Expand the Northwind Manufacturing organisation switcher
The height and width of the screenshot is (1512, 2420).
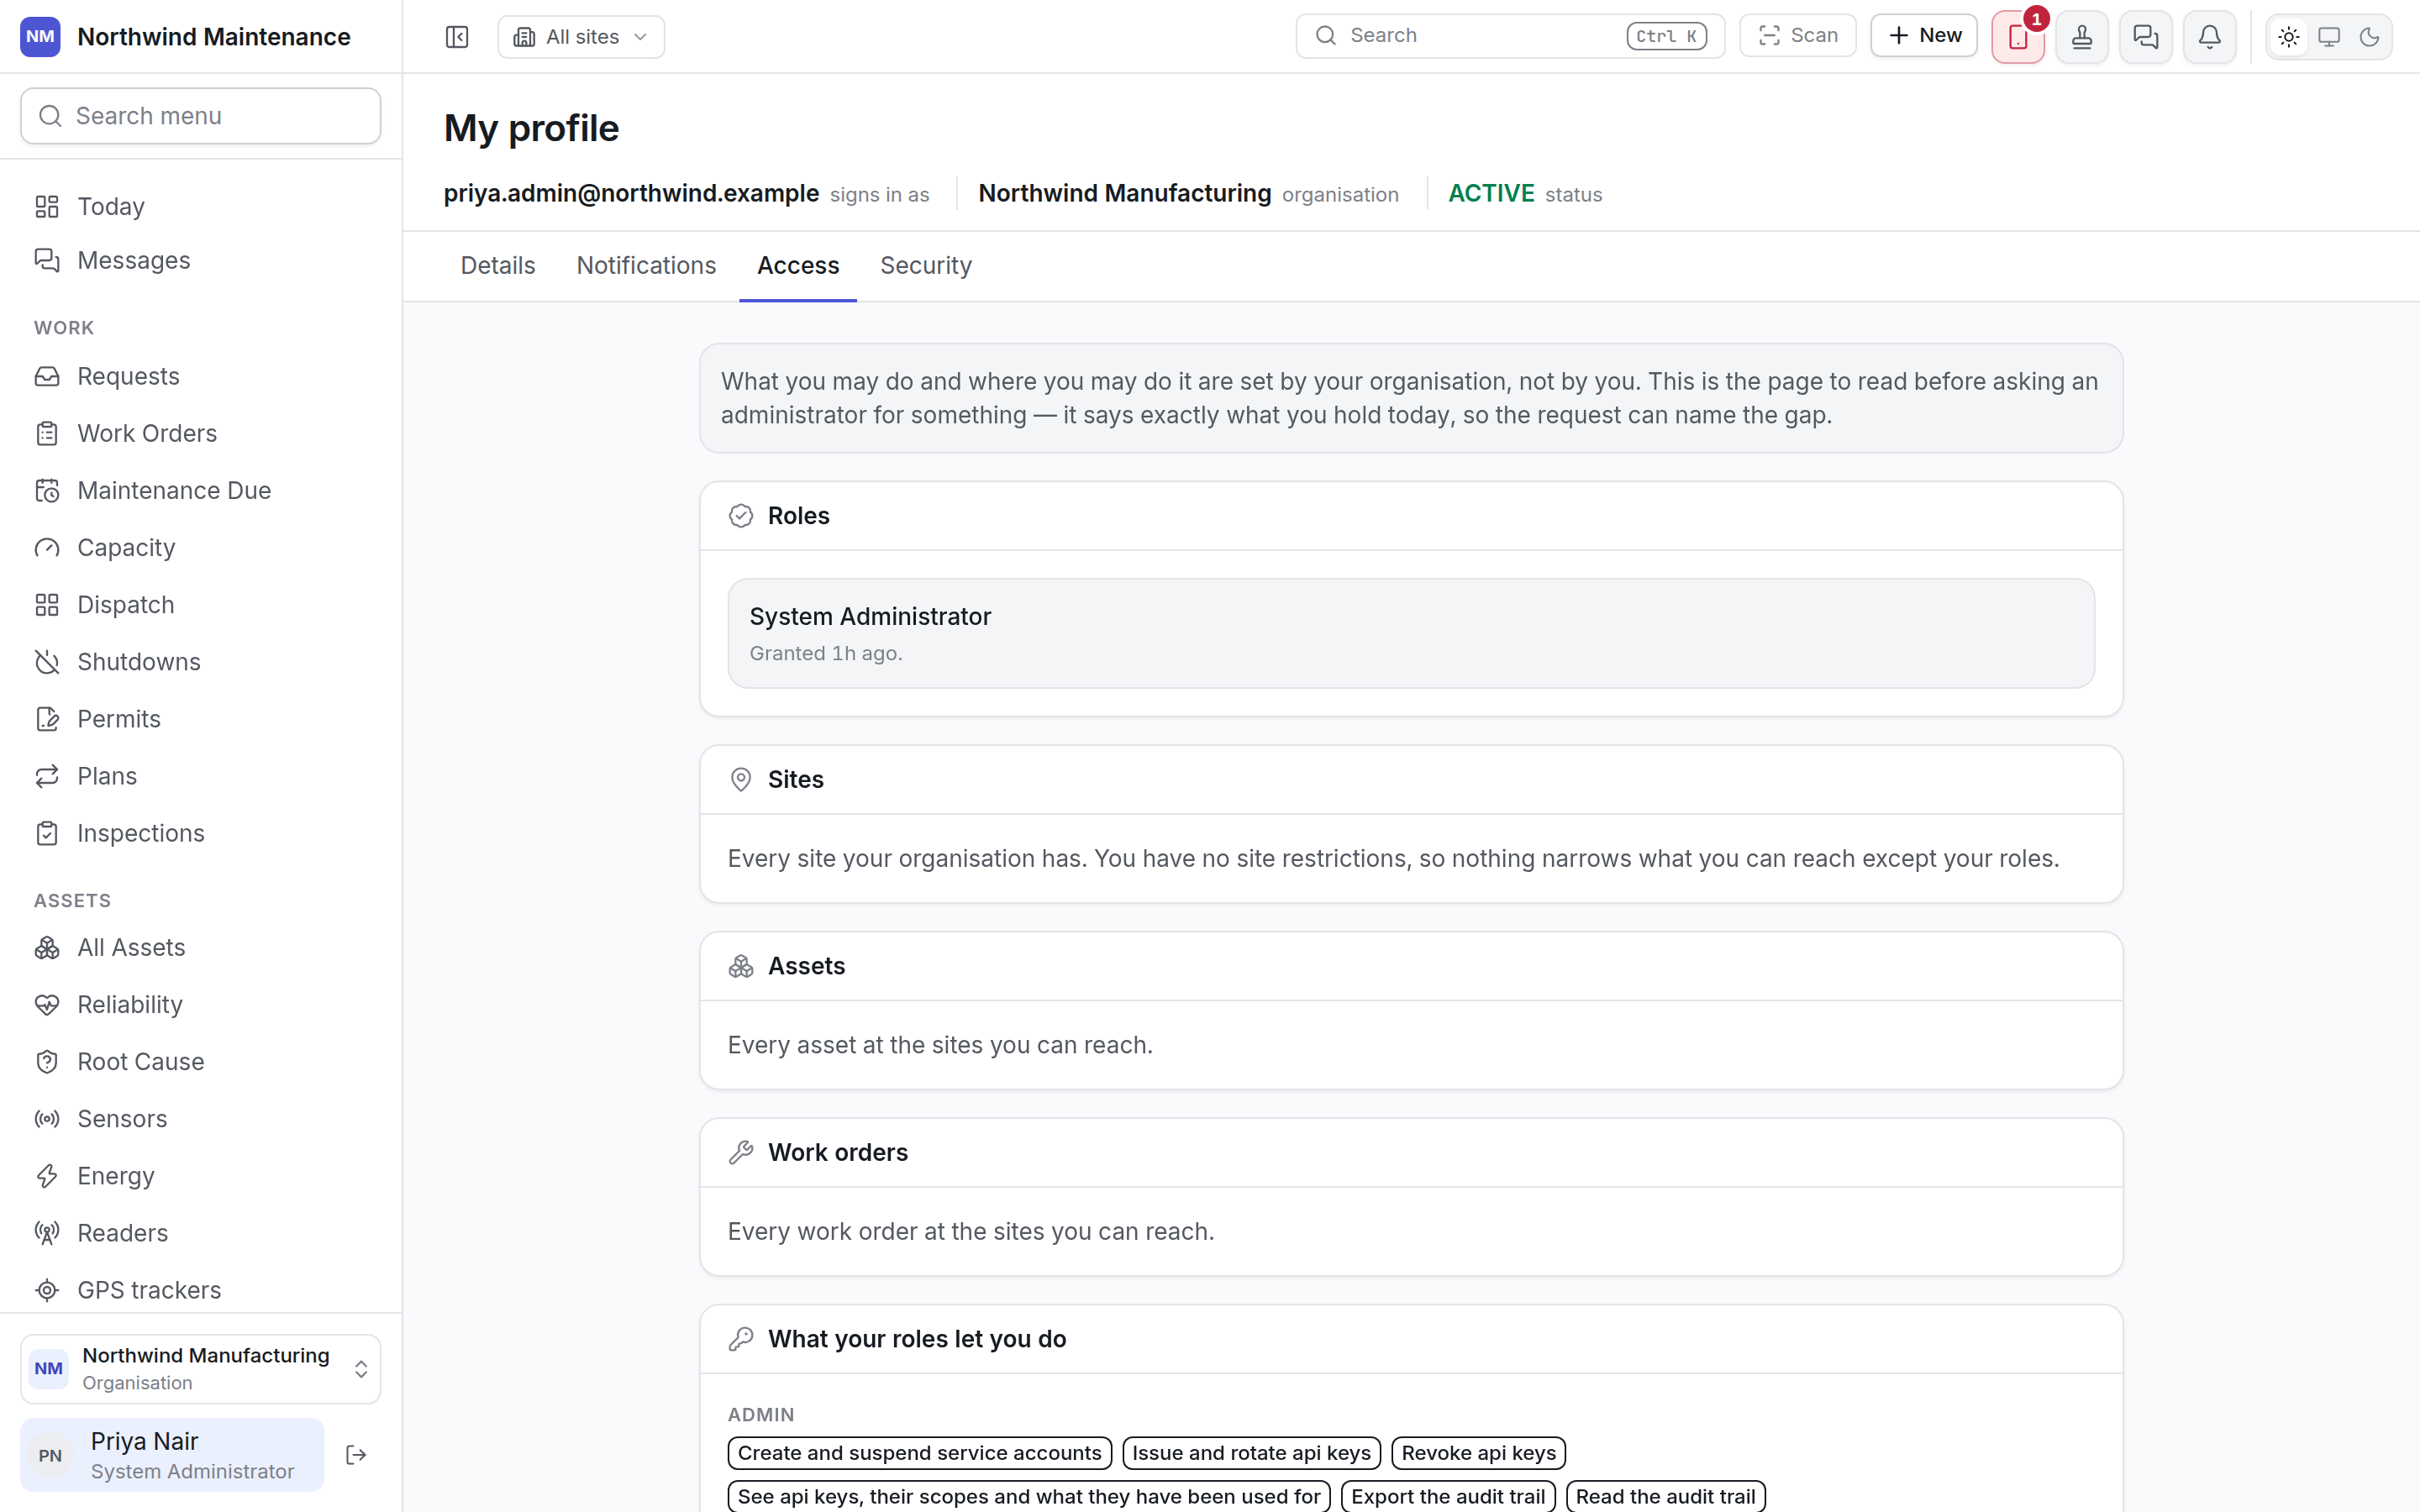(x=201, y=1368)
